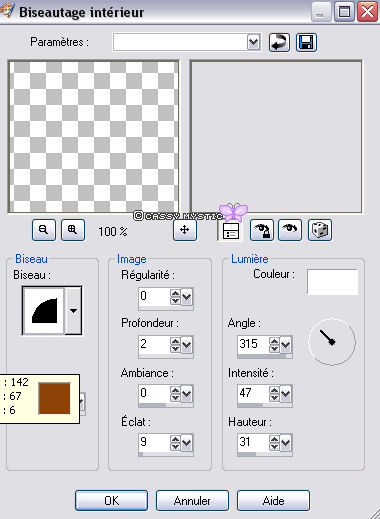Screen dimensions: 380x519
Task: Click the Éclat value input field
Action: (x=154, y=442)
